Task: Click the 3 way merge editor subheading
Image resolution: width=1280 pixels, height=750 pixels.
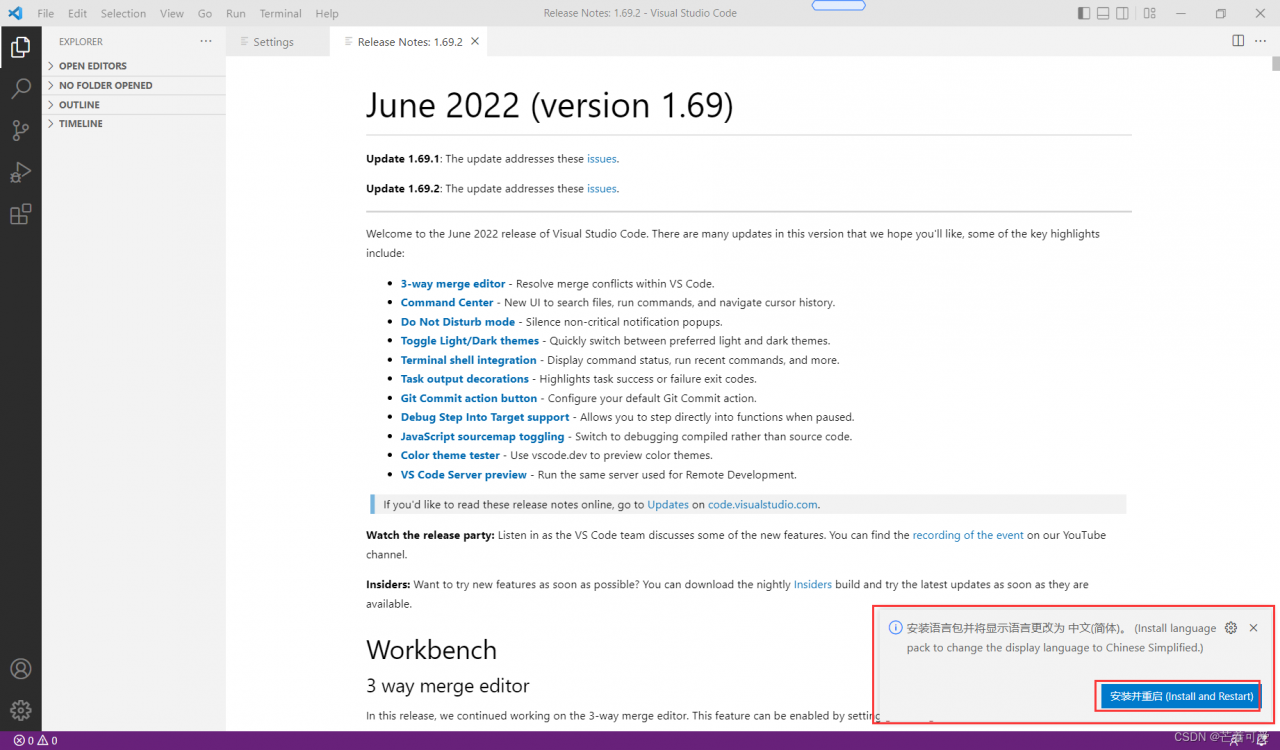Action: (448, 686)
